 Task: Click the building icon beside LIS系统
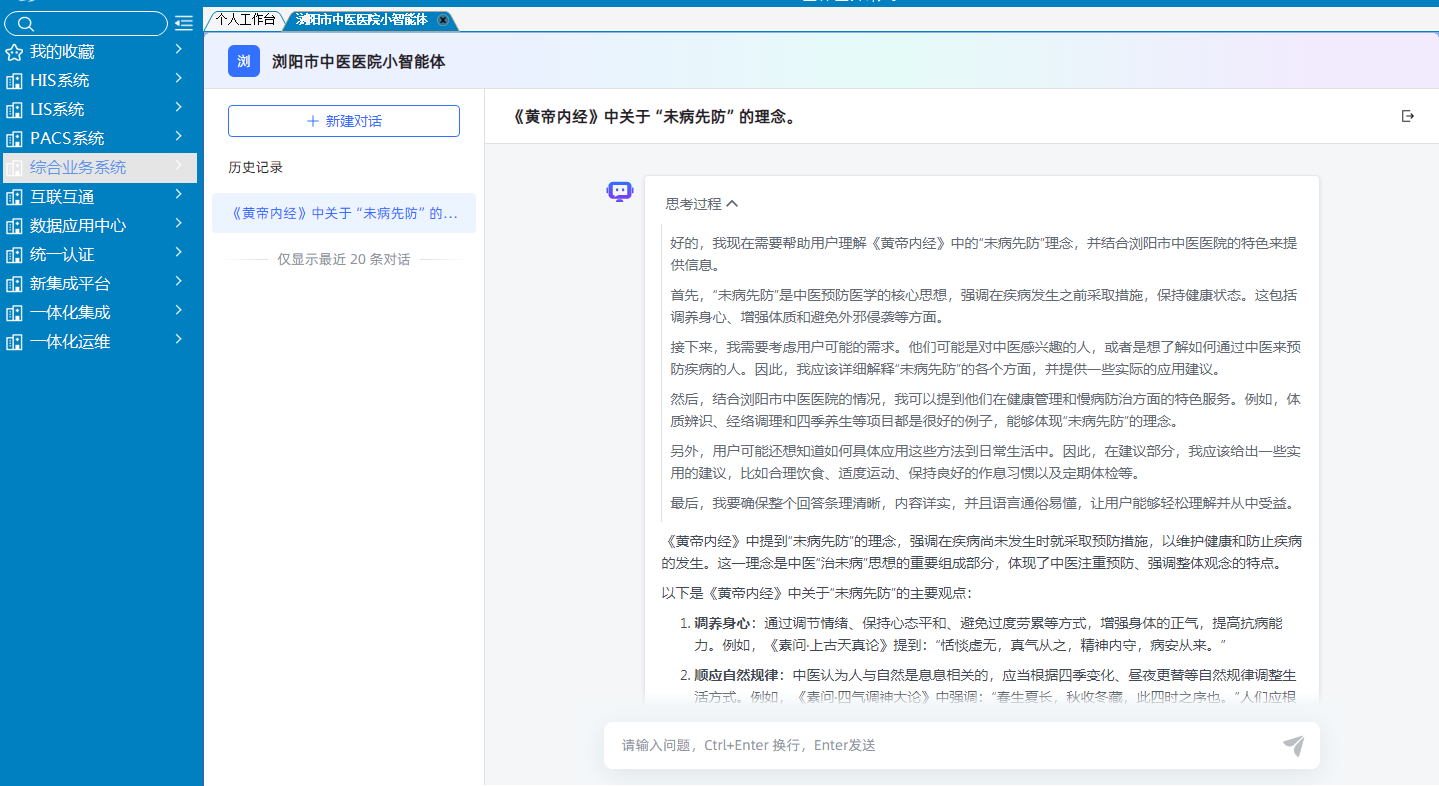[x=14, y=110]
